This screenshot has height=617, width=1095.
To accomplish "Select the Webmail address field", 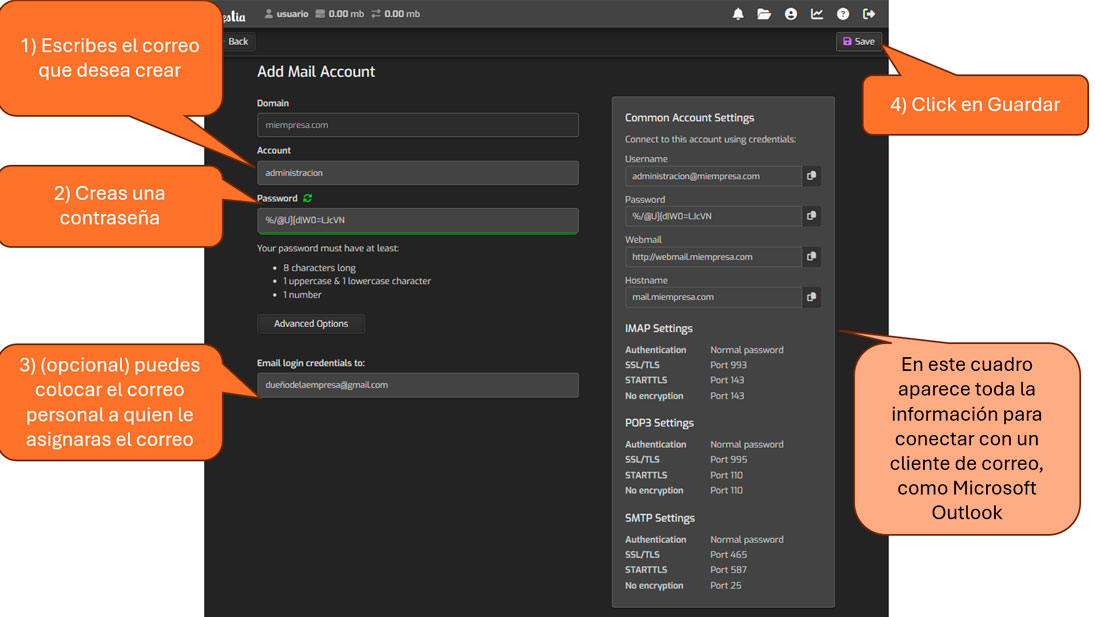I will (x=713, y=257).
